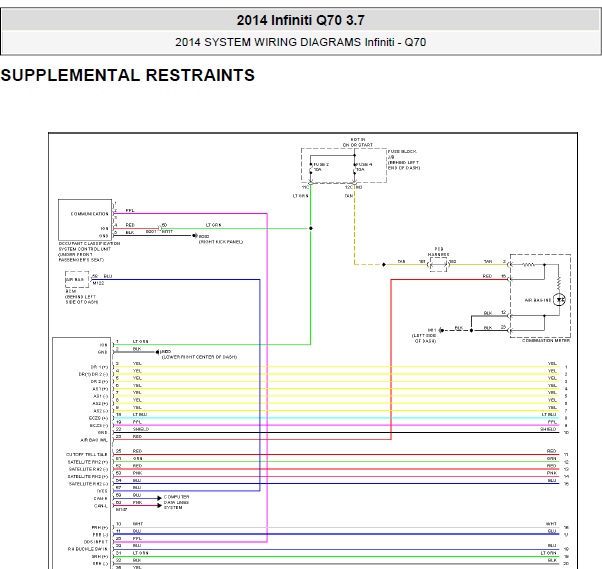Click the 'OCCUPANT CLASSIFICATION SYSTEM CONTROL UNIT' caption

[89, 251]
